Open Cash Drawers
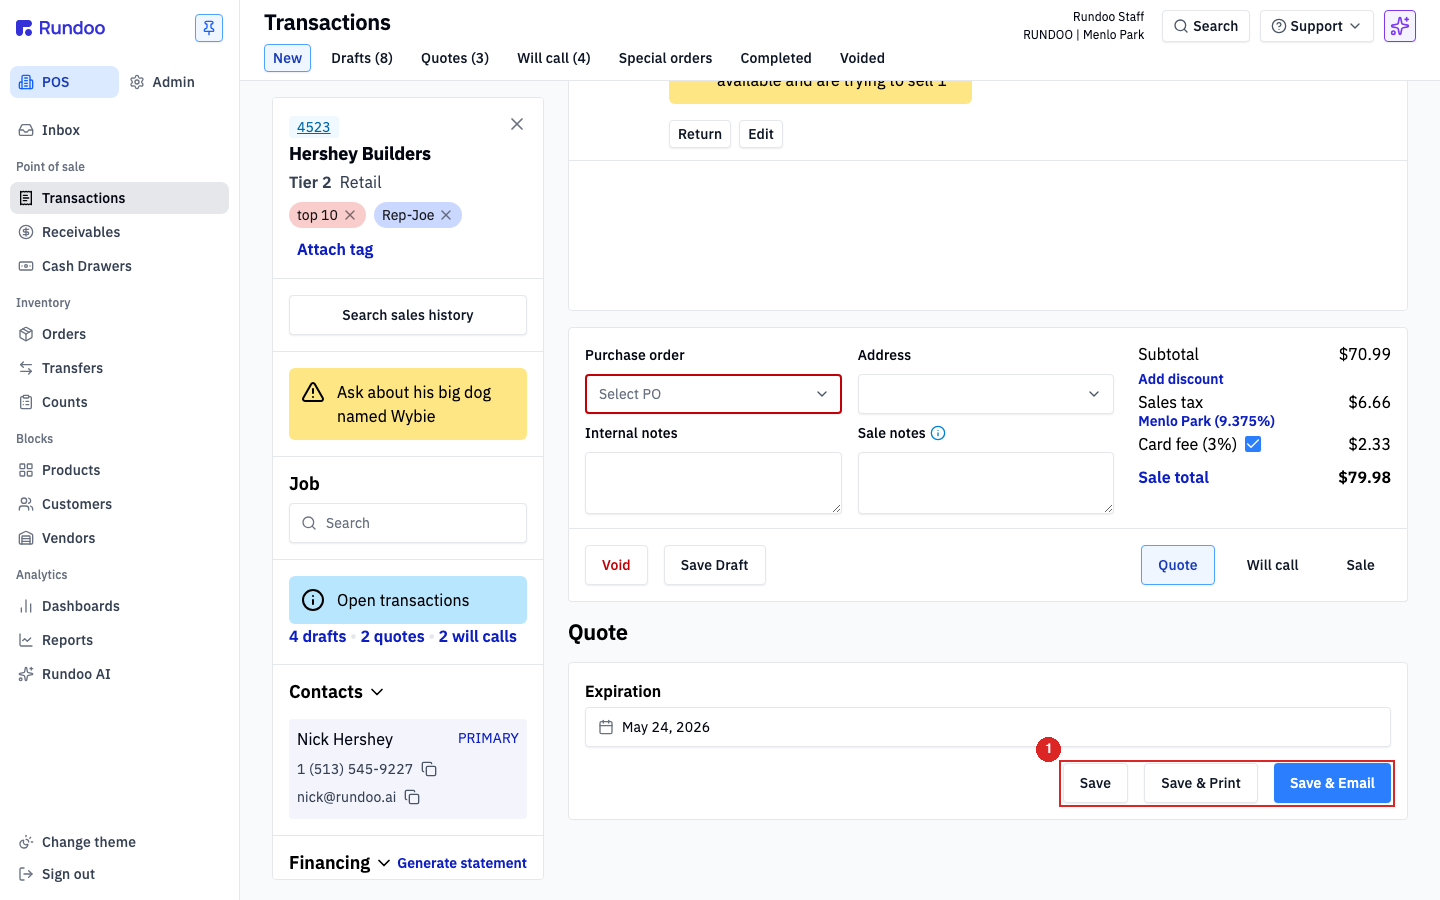 coord(120,266)
